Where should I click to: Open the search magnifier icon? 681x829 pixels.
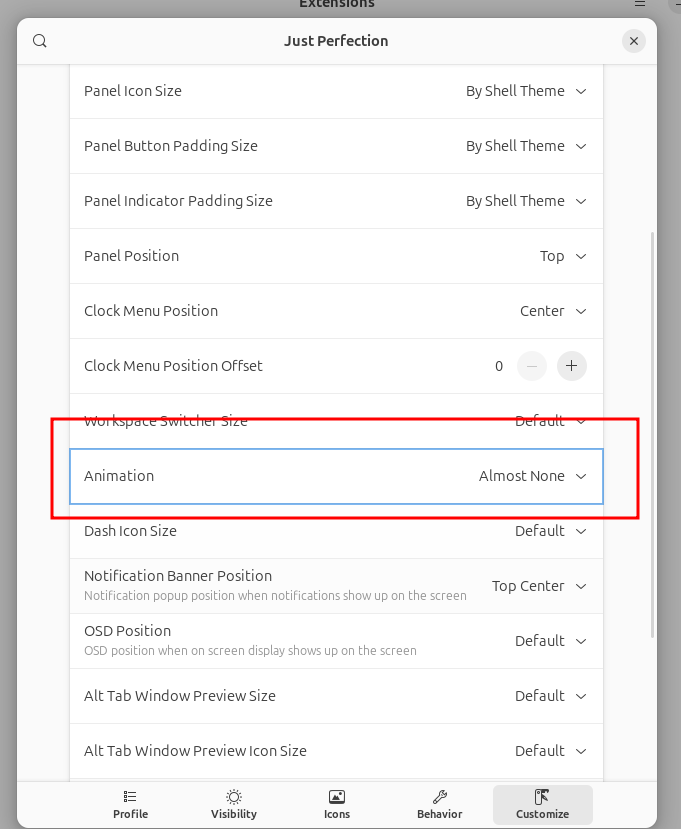point(40,41)
